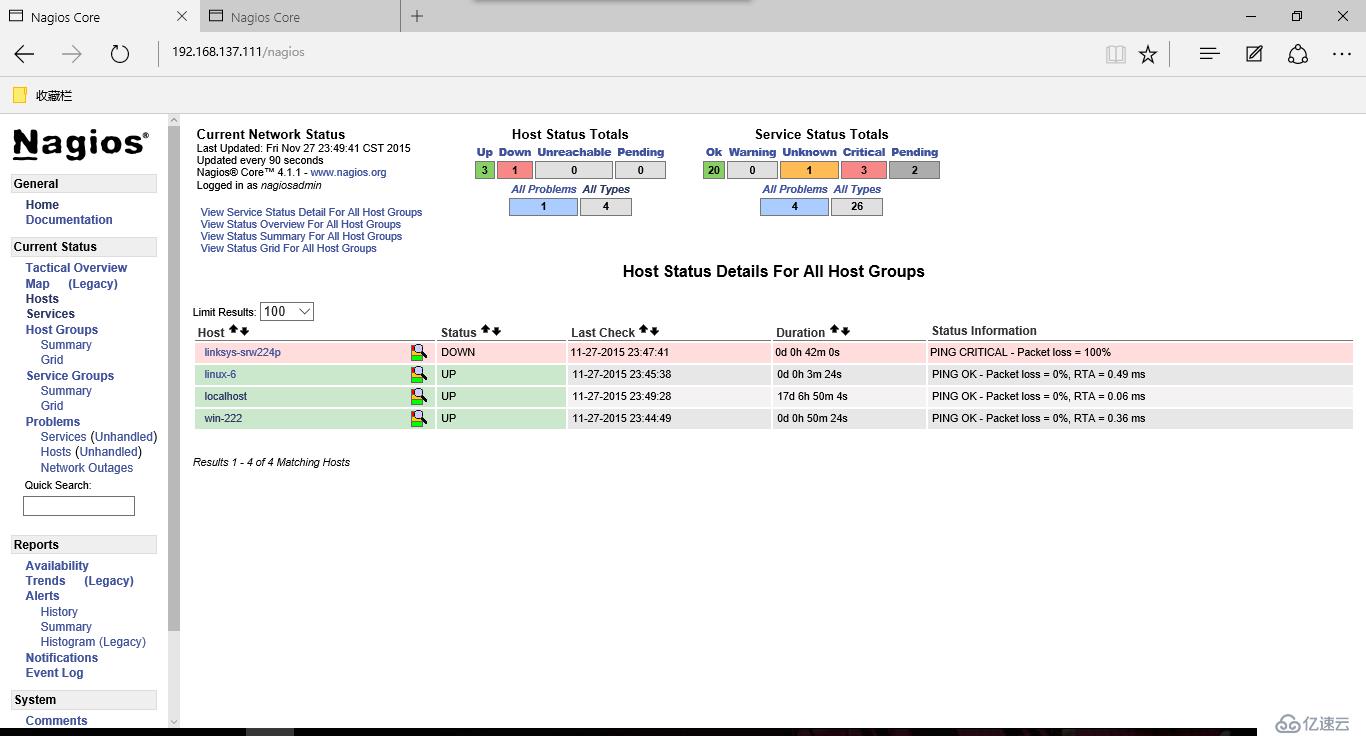Open the Comments link under System
Viewport: 1366px width, 736px height.
coord(57,721)
